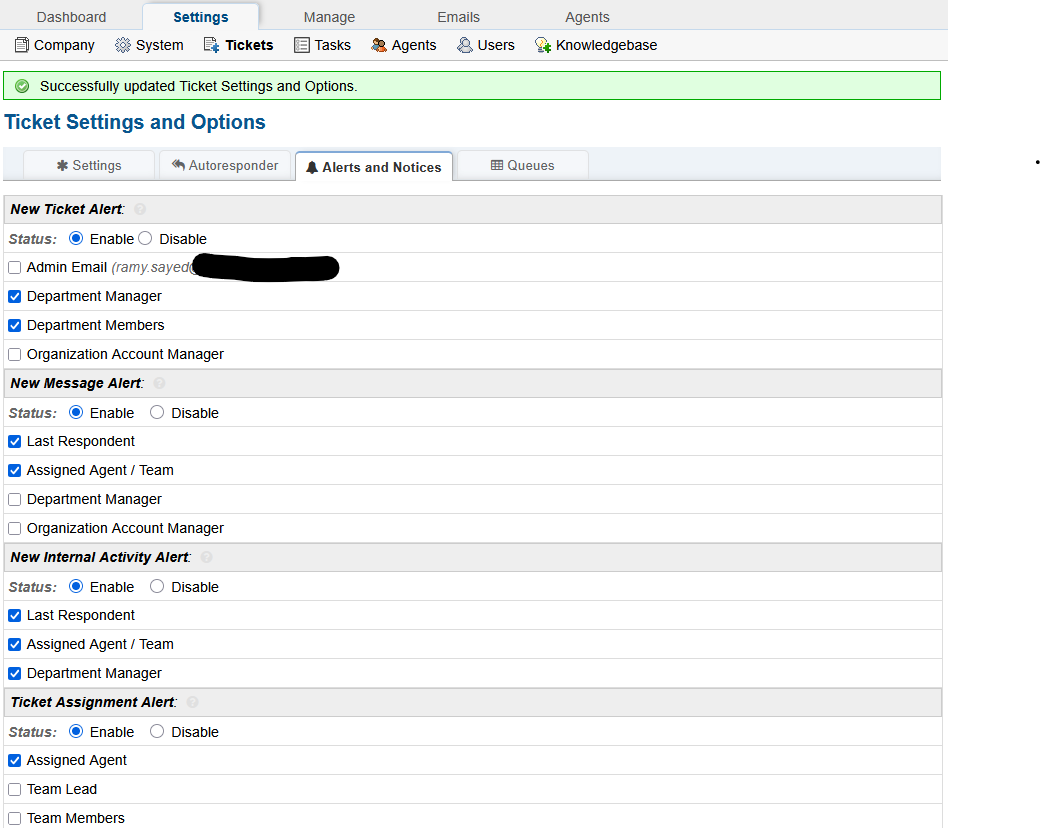This screenshot has width=1040, height=828.
Task: Click the Users icon in the sub-navigation
Action: (465, 45)
